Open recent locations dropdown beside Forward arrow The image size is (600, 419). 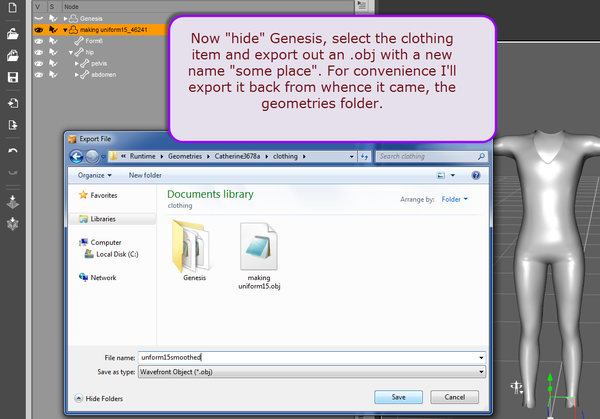point(103,157)
